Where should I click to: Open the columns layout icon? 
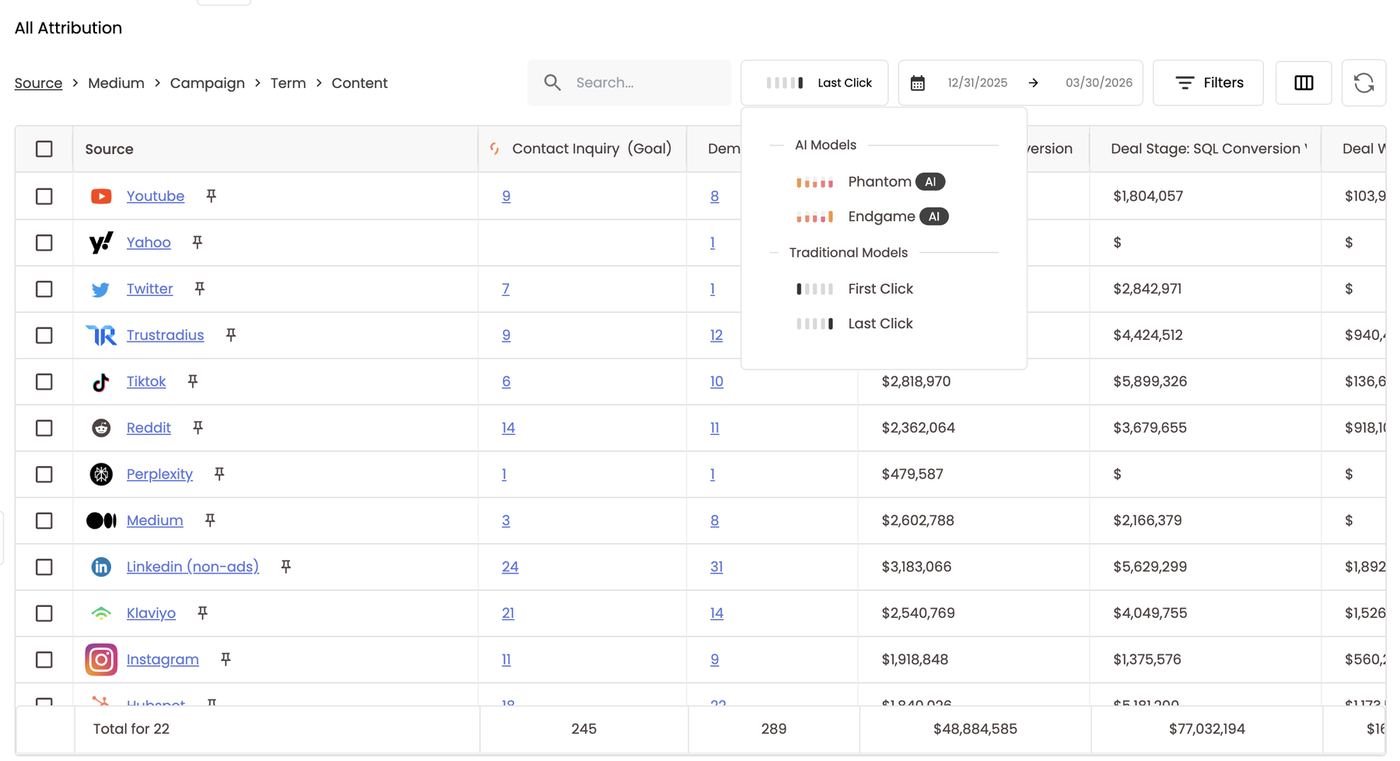[1304, 83]
